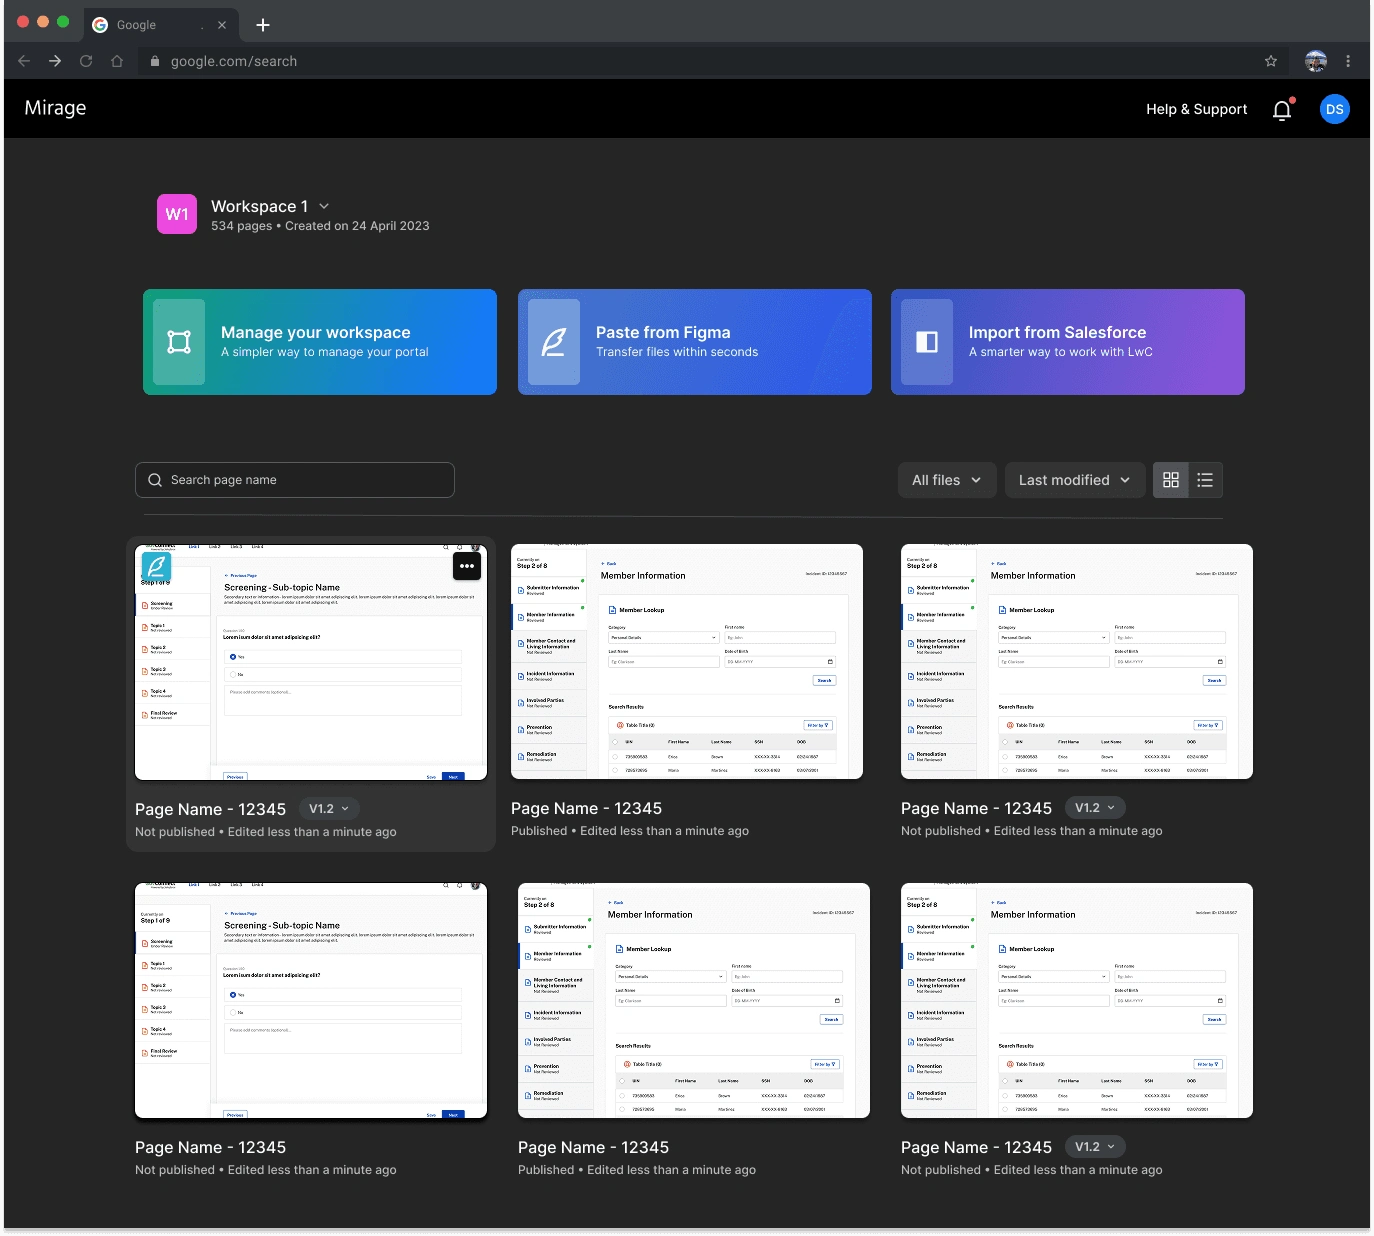Expand the Workspace 1 dropdown
The height and width of the screenshot is (1236, 1374).
tap(324, 206)
